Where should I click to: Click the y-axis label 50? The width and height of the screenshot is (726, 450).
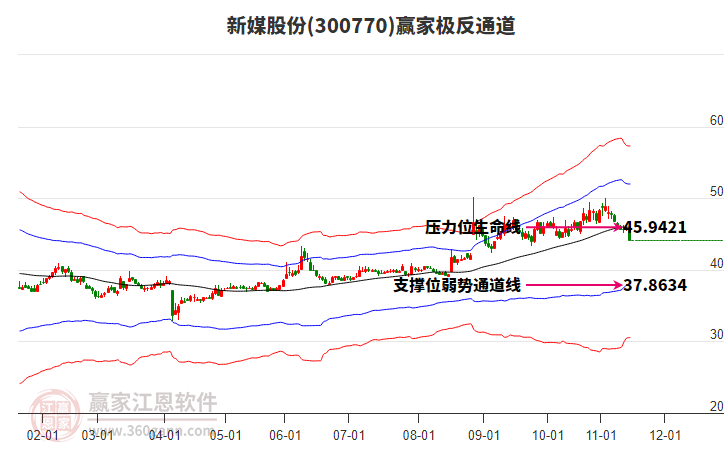(716, 192)
